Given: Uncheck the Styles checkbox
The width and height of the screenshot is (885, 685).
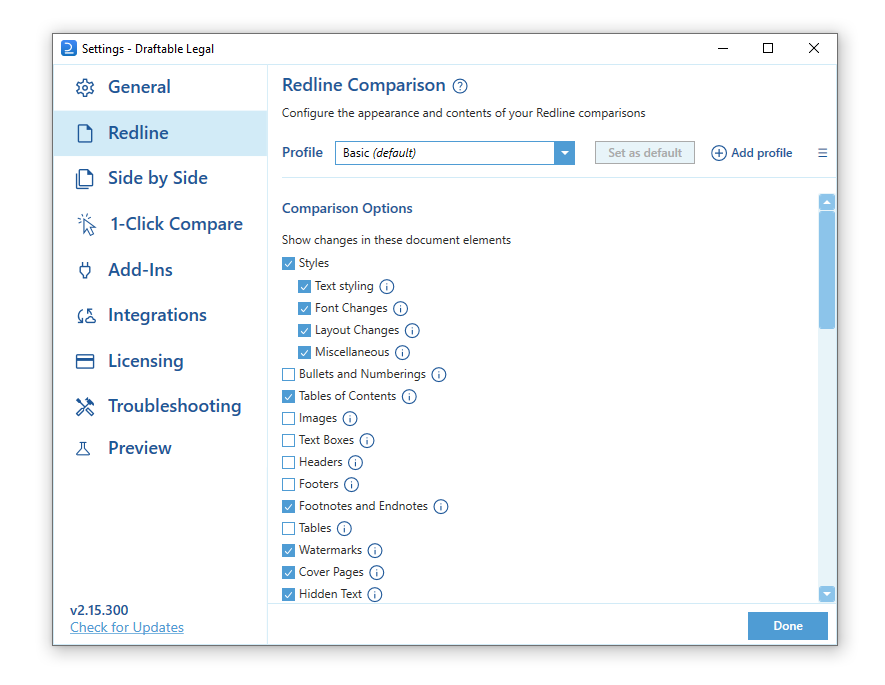Looking at the screenshot, I should click(x=288, y=264).
